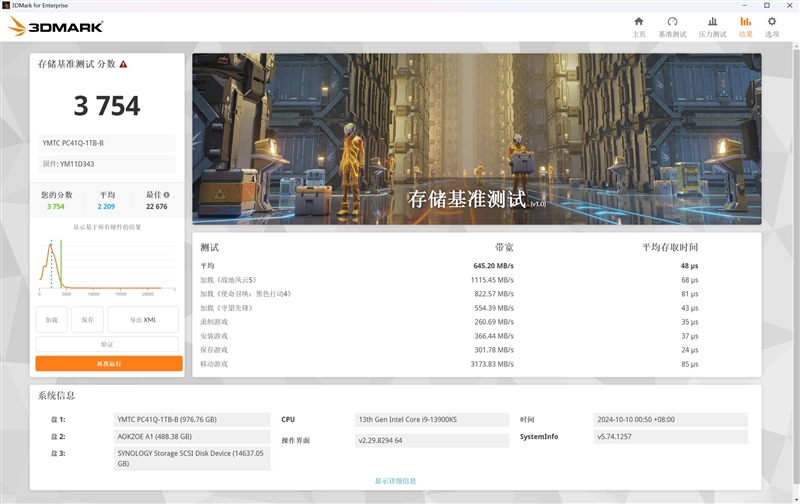Click the firmware YM11D343 field
Screen dimensions: 800x504
click(107, 164)
